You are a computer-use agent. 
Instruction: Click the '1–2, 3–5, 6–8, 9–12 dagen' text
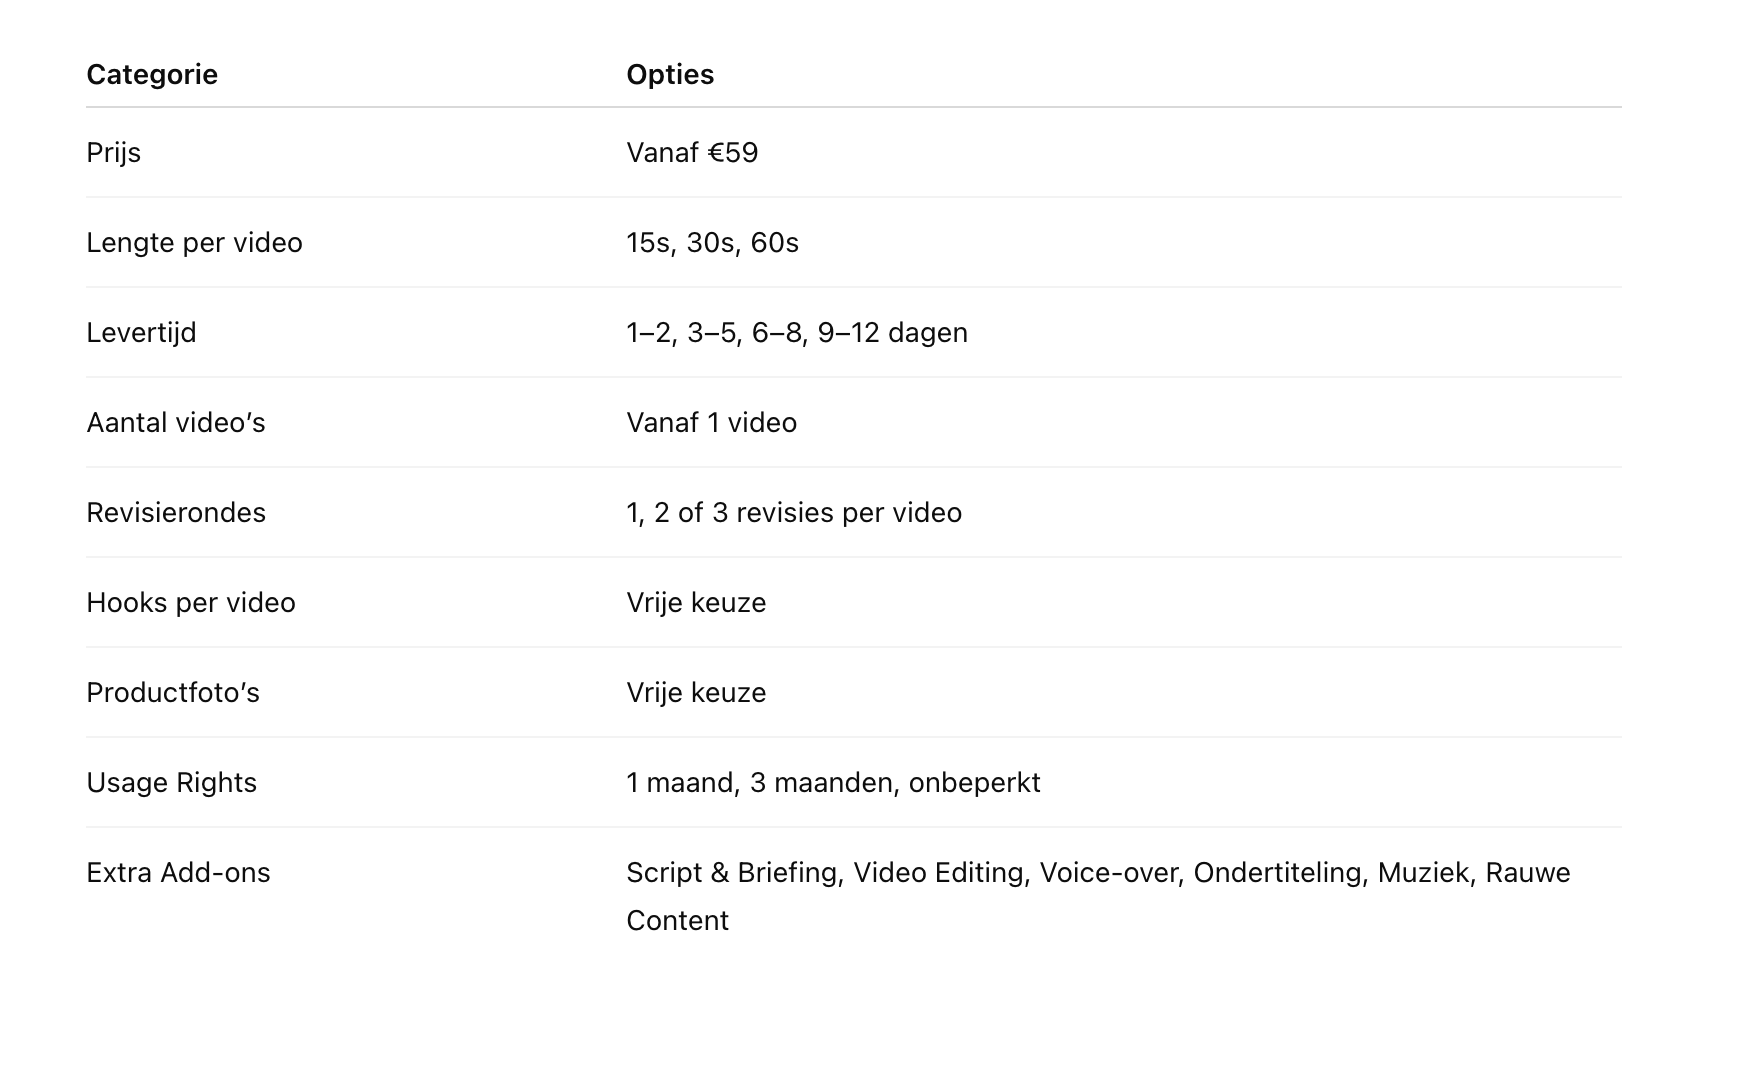797,333
